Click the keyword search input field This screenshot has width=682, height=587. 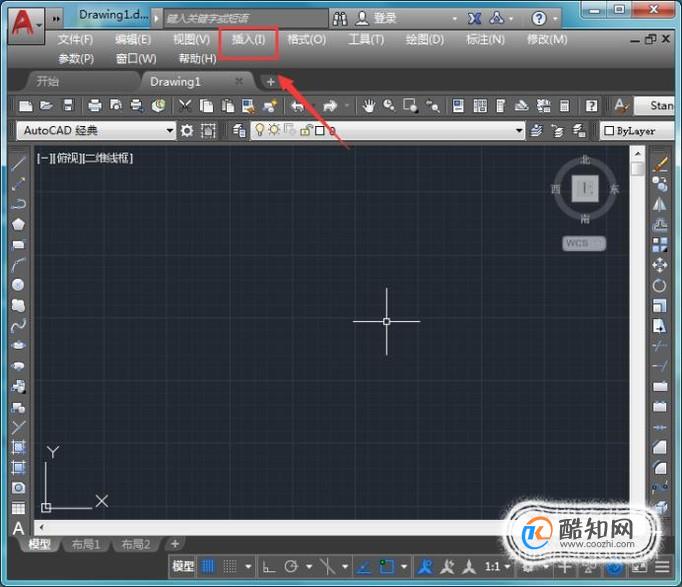246,19
